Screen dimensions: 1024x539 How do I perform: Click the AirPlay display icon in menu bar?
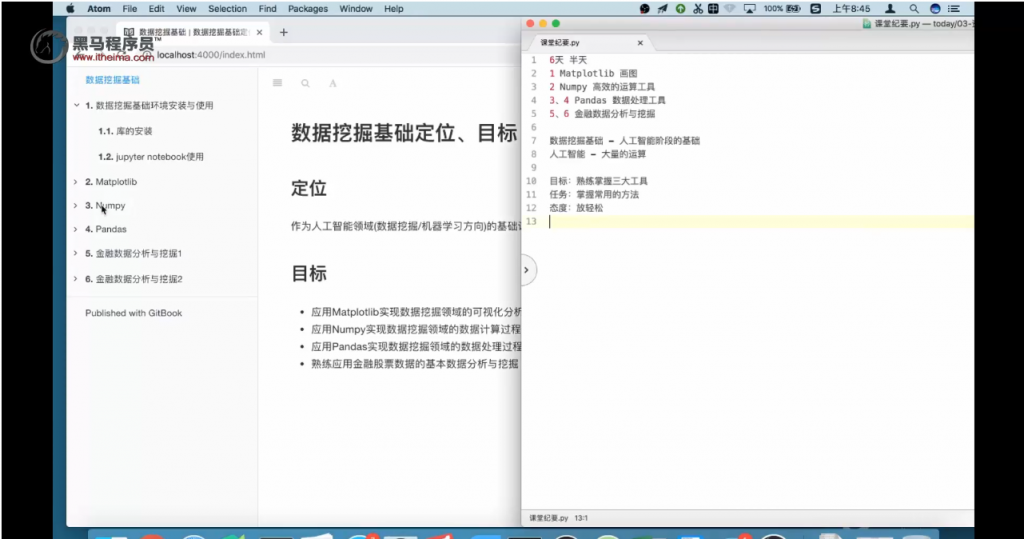[x=749, y=9]
